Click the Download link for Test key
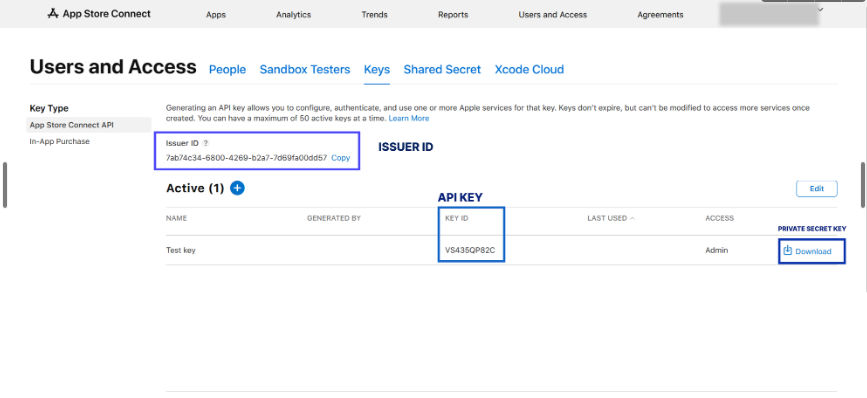This screenshot has height=398, width=867. tap(813, 252)
